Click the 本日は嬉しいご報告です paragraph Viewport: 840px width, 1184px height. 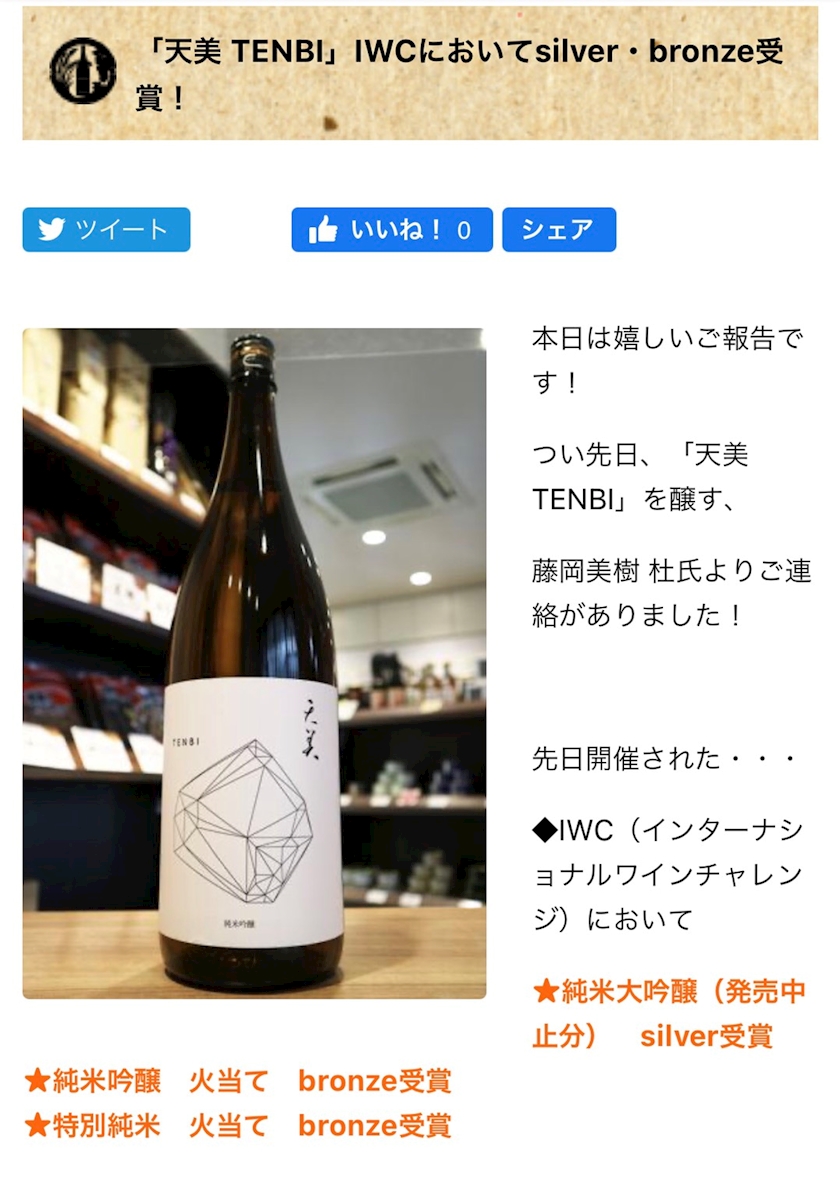[x=667, y=360]
